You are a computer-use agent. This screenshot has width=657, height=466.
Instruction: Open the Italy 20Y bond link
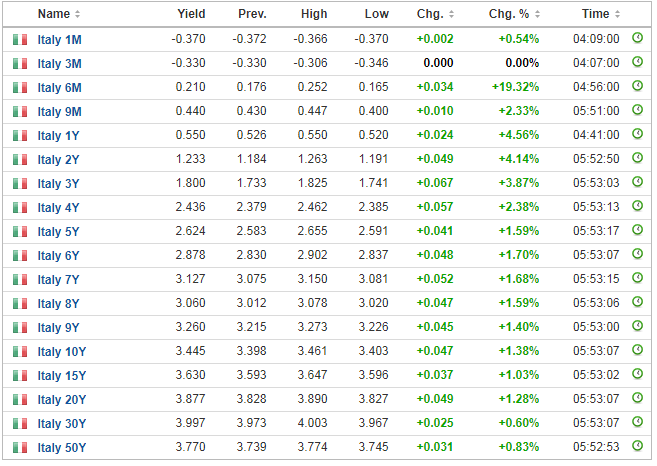point(61,399)
